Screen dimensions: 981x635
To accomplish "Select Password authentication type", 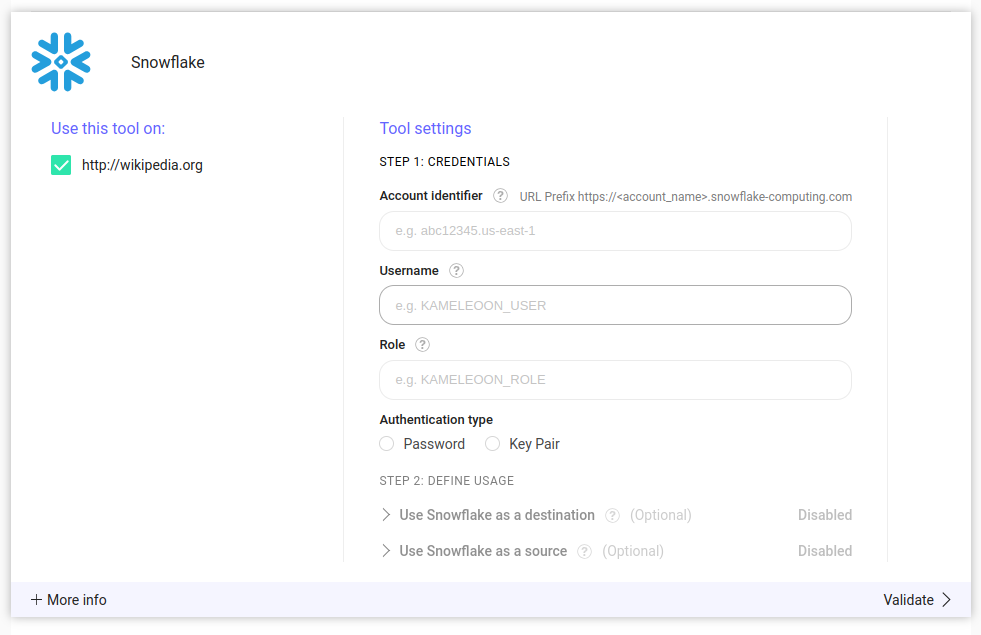I will pyautogui.click(x=387, y=444).
